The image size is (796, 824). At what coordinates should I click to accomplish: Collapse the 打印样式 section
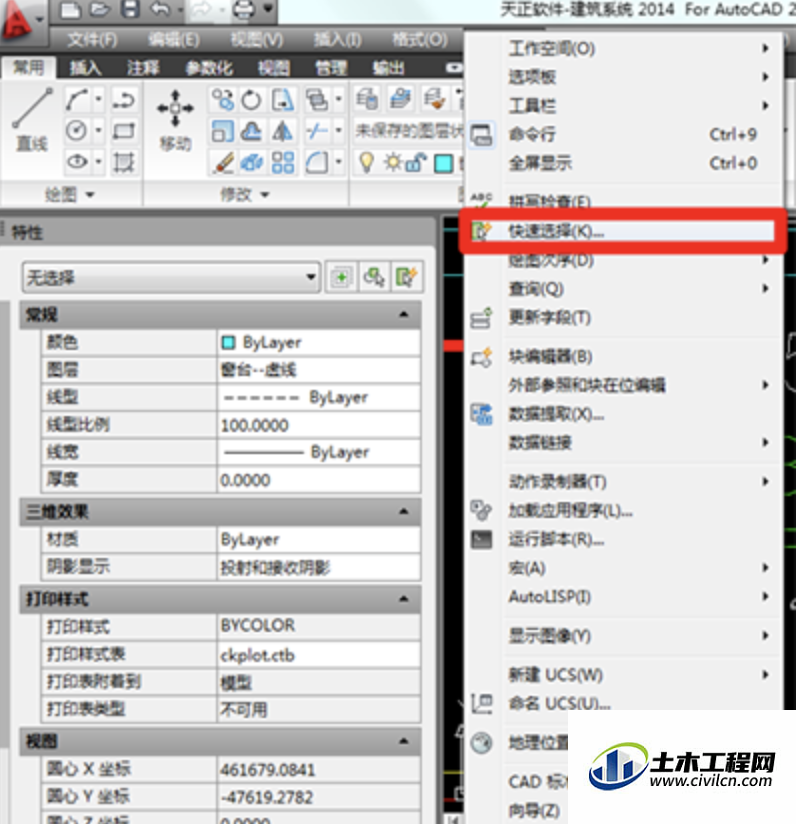click(404, 599)
